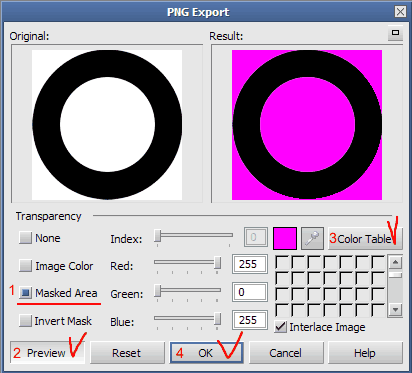Viewport: 412px width, 373px height.
Task: Click the Index value field
Action: [256, 237]
